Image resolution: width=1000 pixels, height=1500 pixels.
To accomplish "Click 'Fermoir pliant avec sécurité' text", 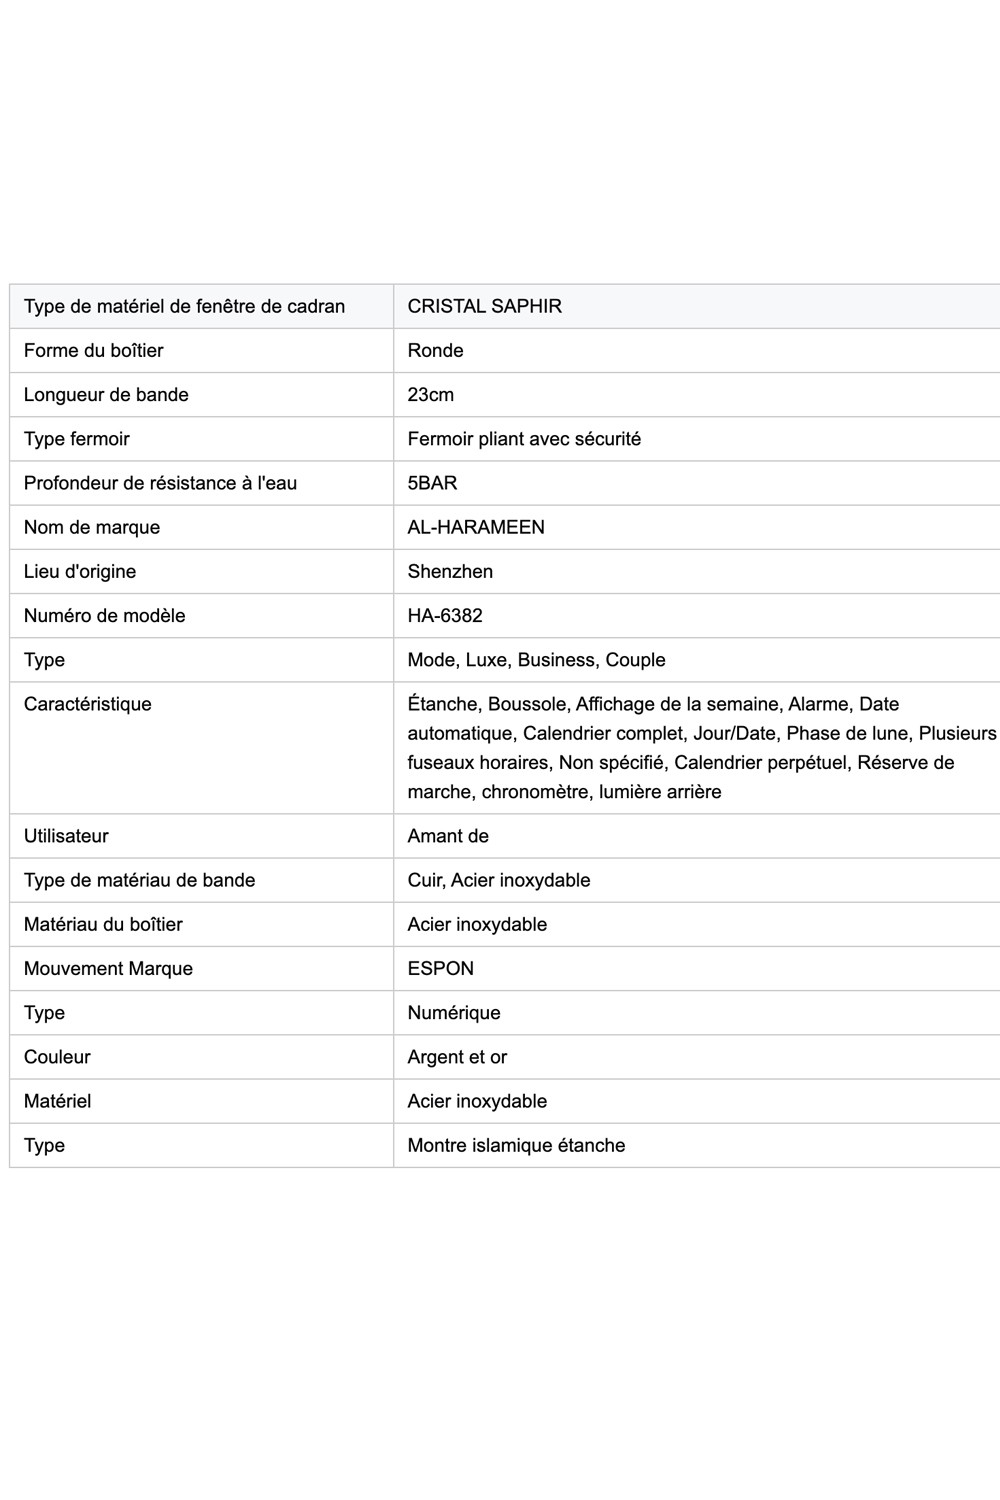I will [x=524, y=438].
